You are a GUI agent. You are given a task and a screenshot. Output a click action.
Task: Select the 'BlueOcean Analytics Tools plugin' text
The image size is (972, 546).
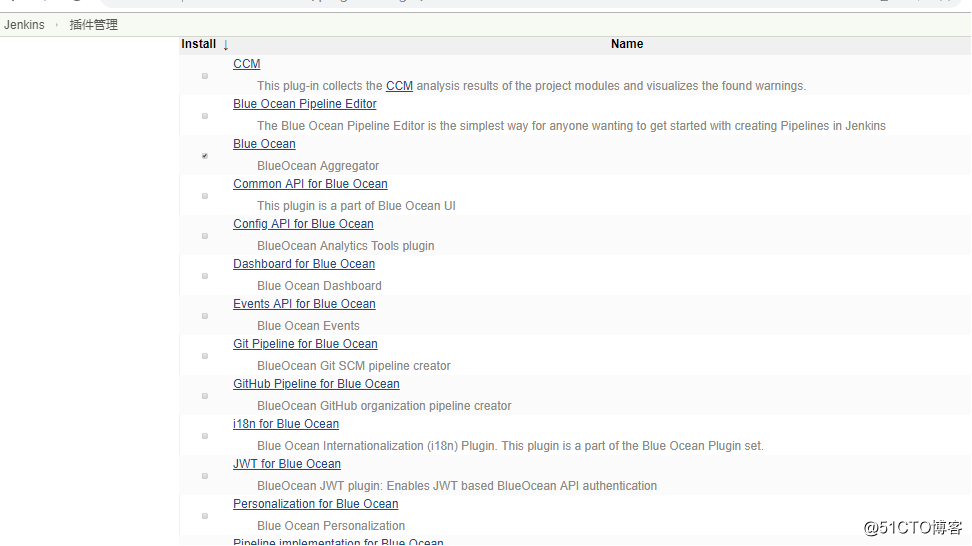tap(346, 245)
